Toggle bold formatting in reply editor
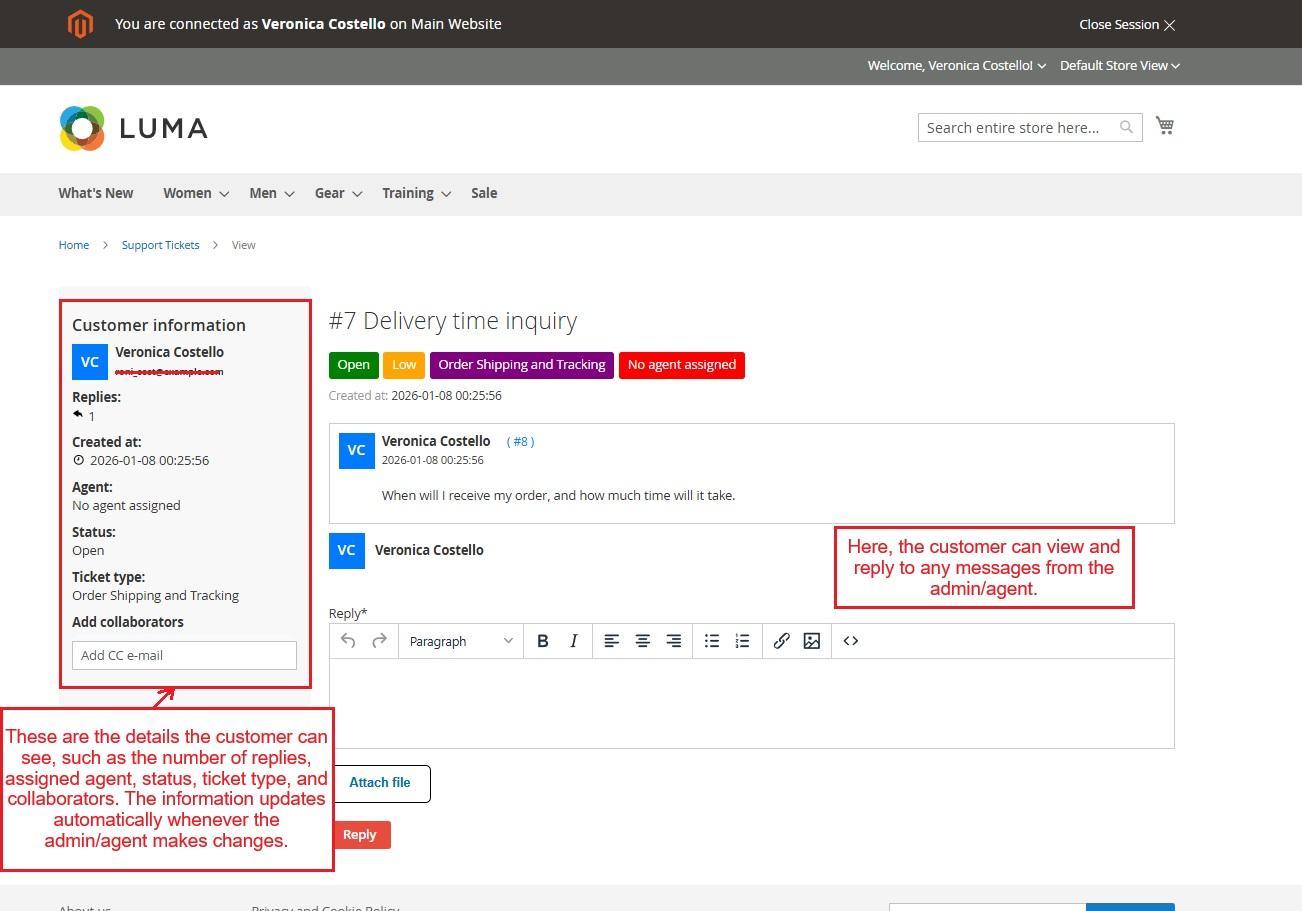The image size is (1302, 911). [542, 641]
